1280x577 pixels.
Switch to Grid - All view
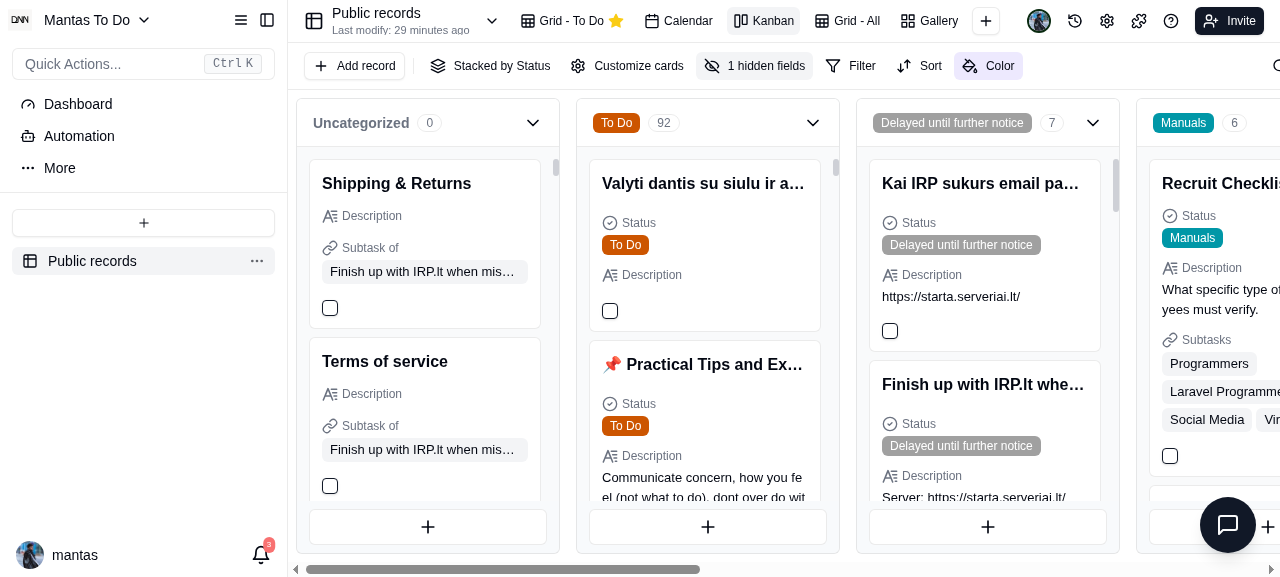click(847, 21)
